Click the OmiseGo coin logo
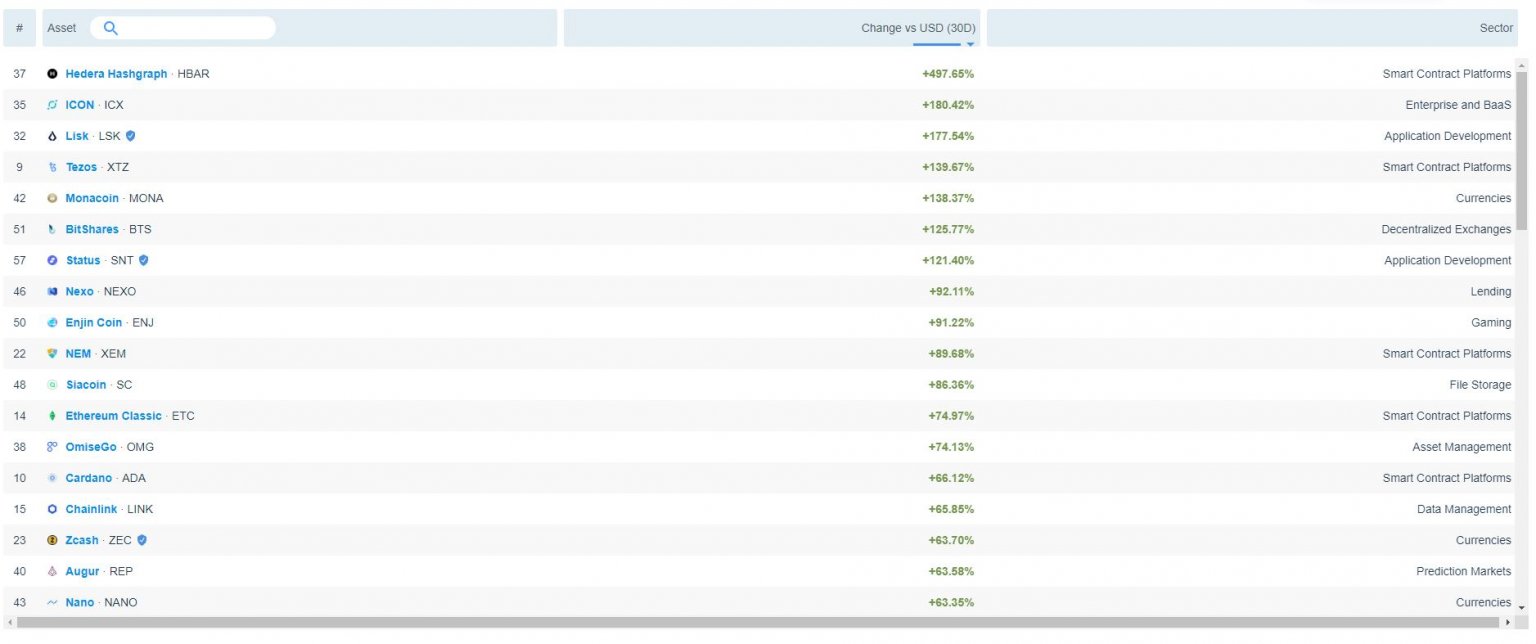This screenshot has height=644, width=1536. 53,446
